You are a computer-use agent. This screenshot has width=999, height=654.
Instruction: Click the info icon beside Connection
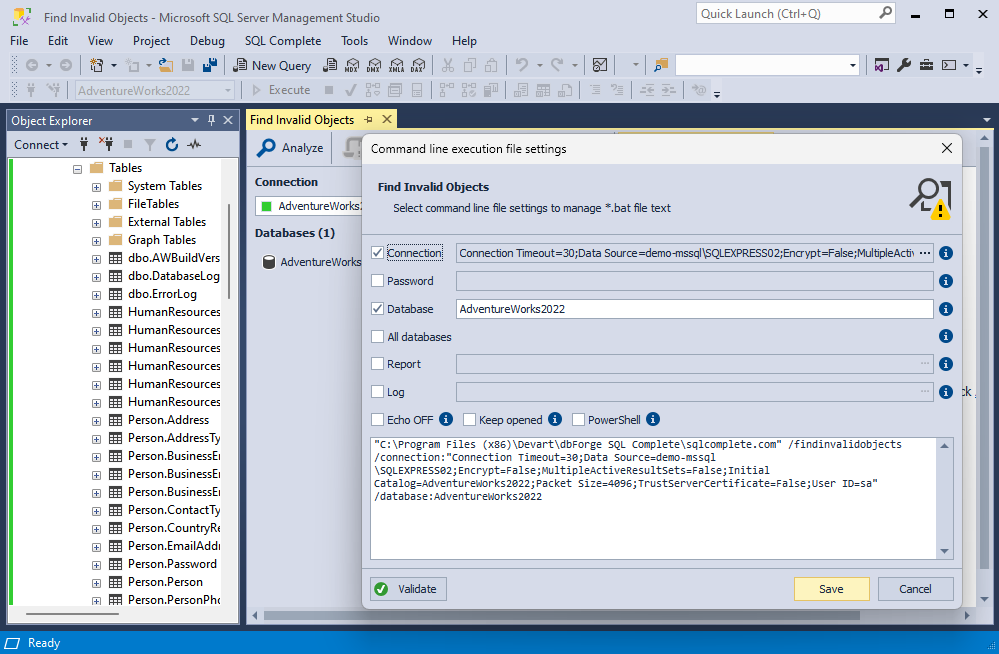945,252
